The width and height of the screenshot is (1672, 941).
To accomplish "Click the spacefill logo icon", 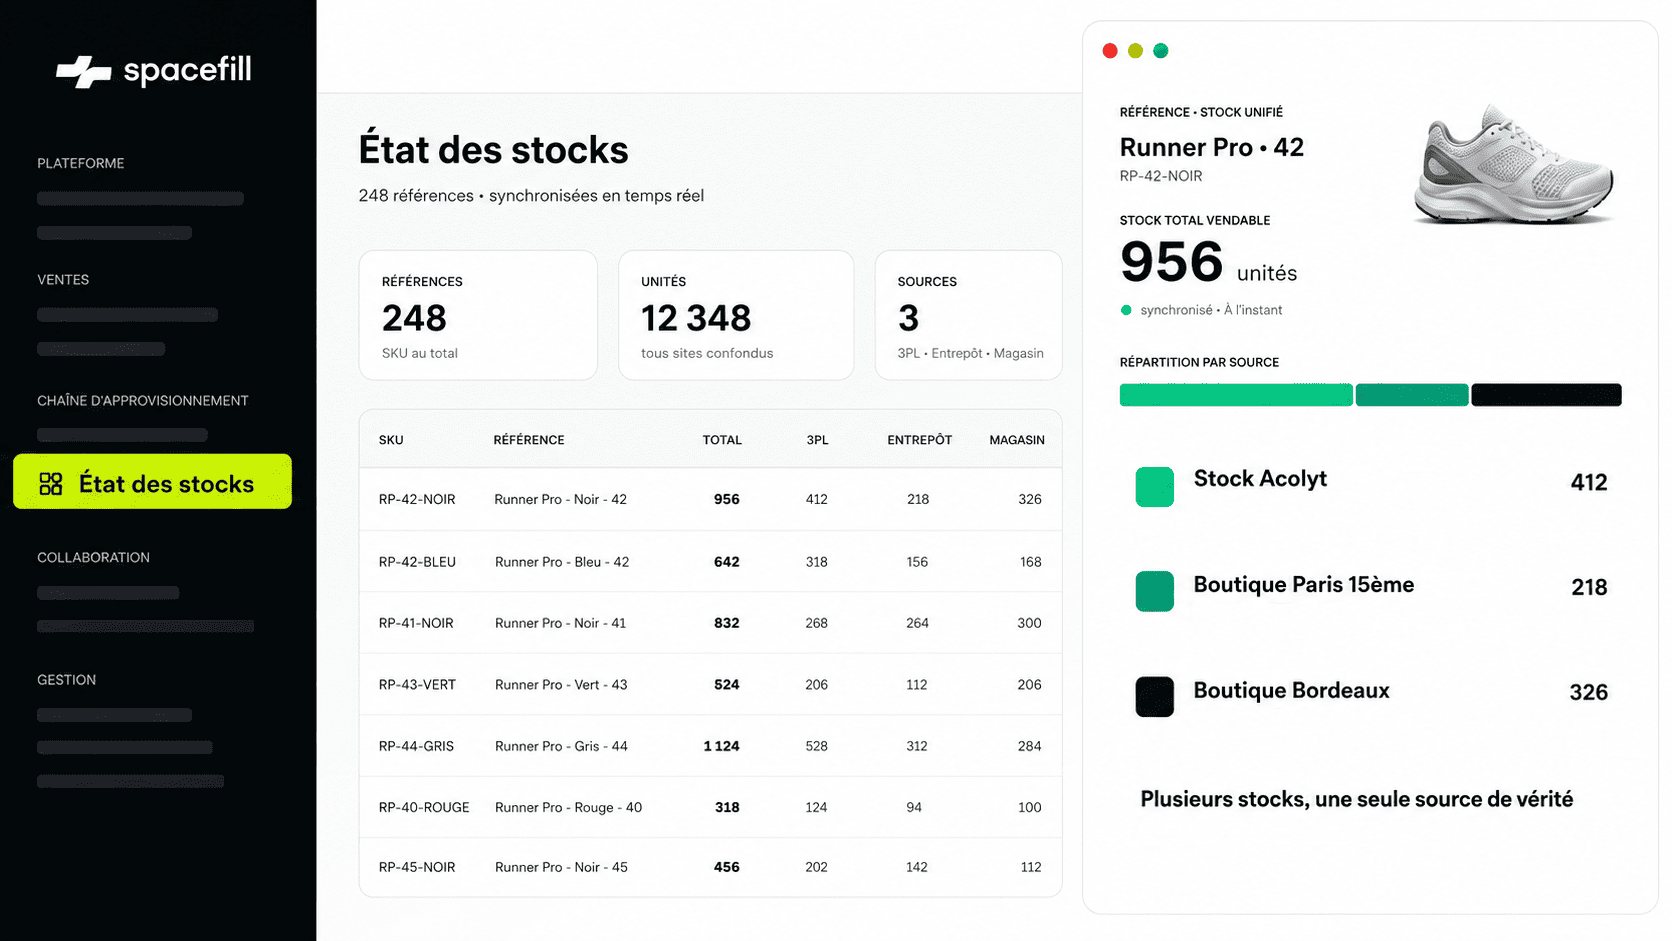I will click(x=83, y=72).
